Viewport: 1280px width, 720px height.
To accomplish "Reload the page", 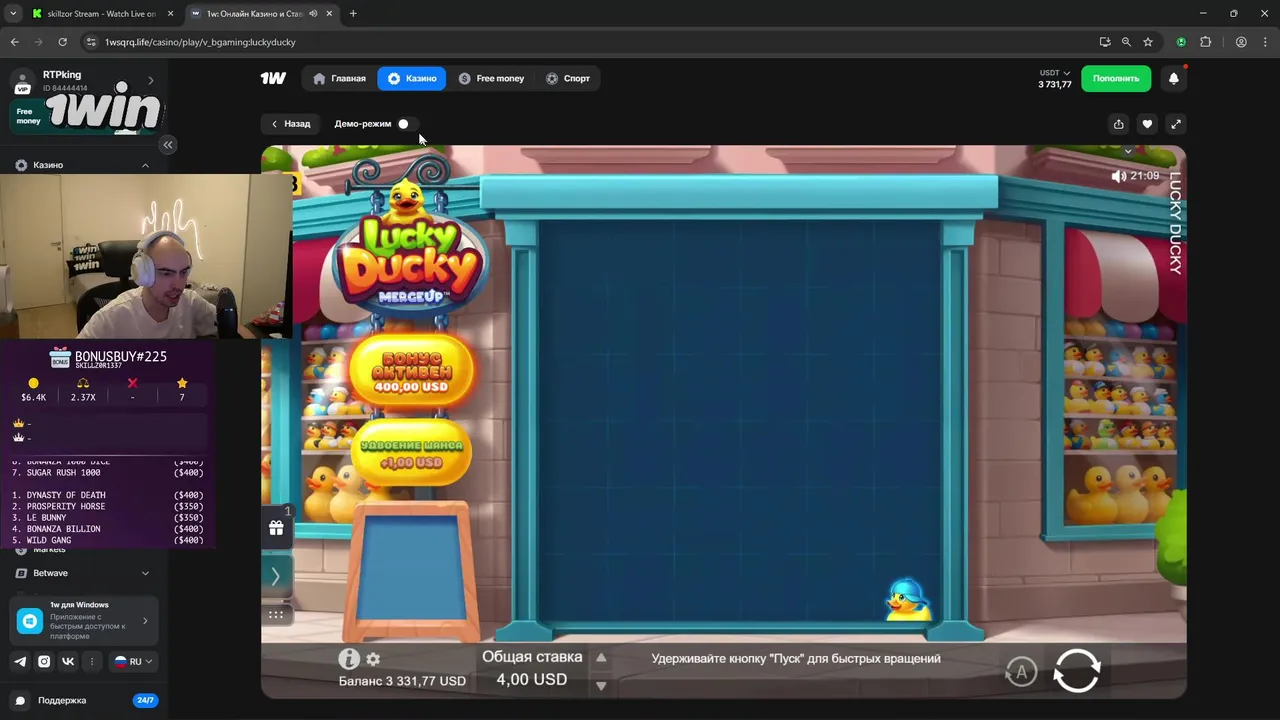I will pyautogui.click(x=62, y=42).
